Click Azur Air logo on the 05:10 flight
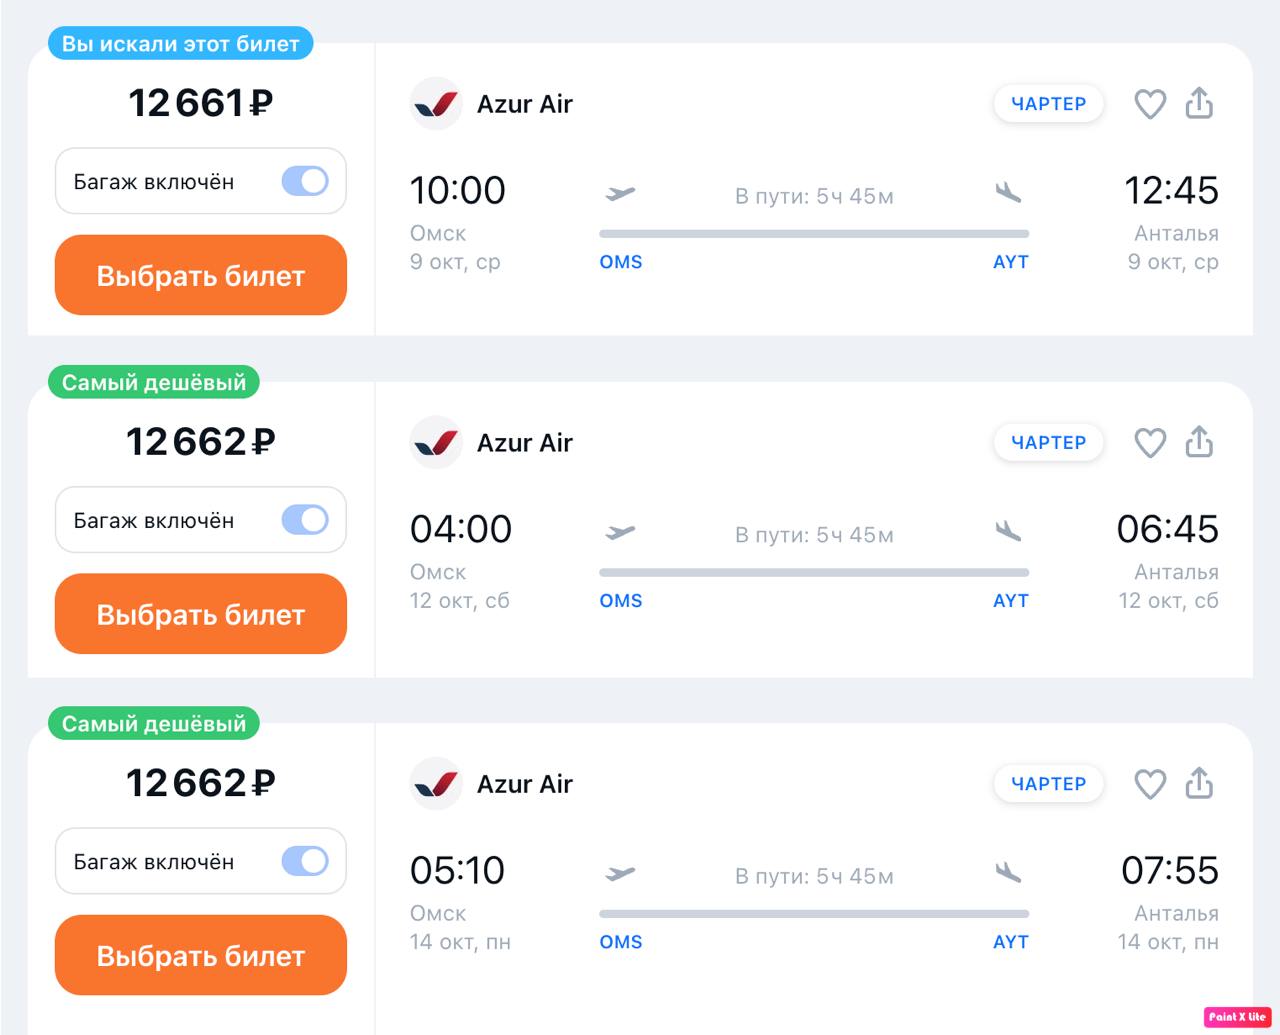 [436, 784]
